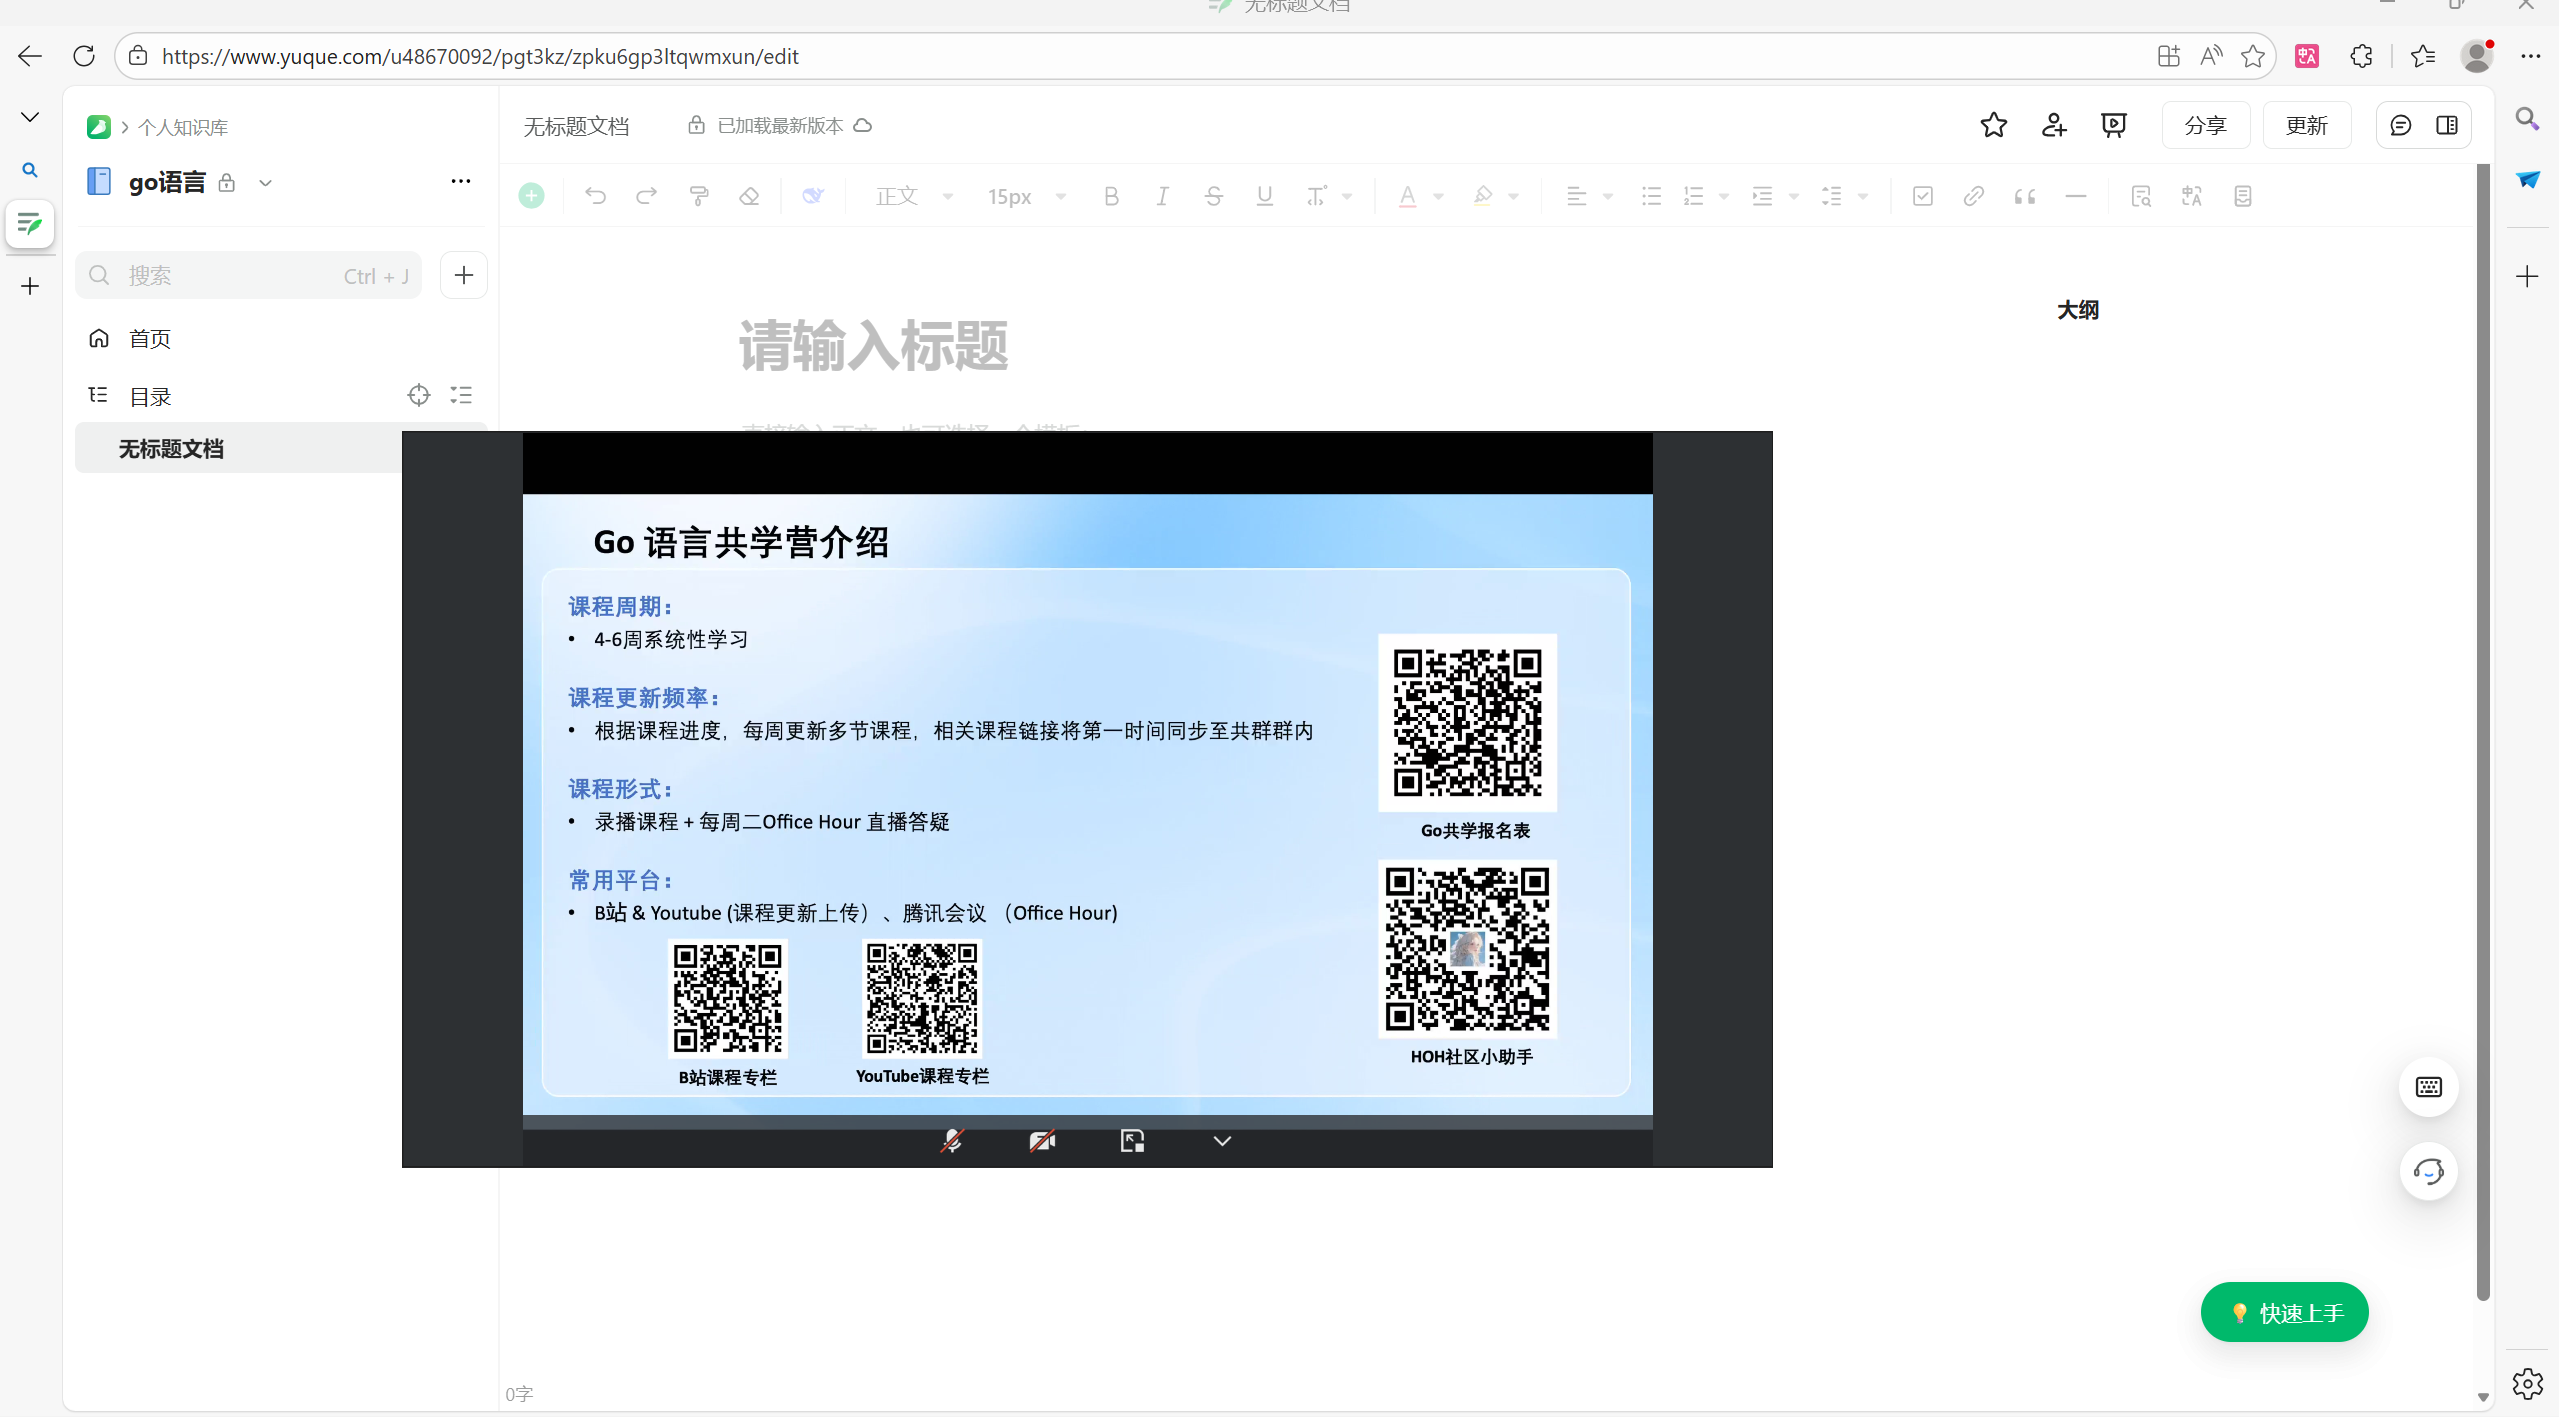This screenshot has width=2559, height=1417.
Task: Open the invite collaborator icon
Action: 2054,125
